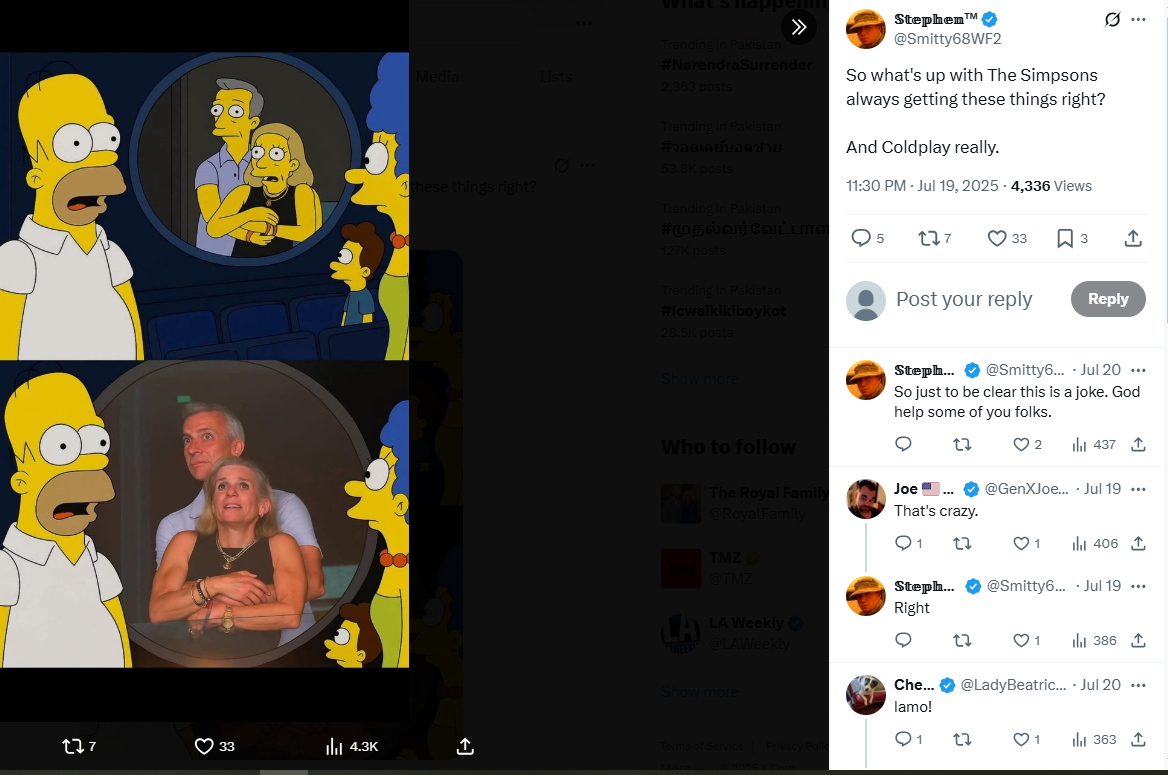Collapse the side panel with double-chevron icon

coord(799,27)
